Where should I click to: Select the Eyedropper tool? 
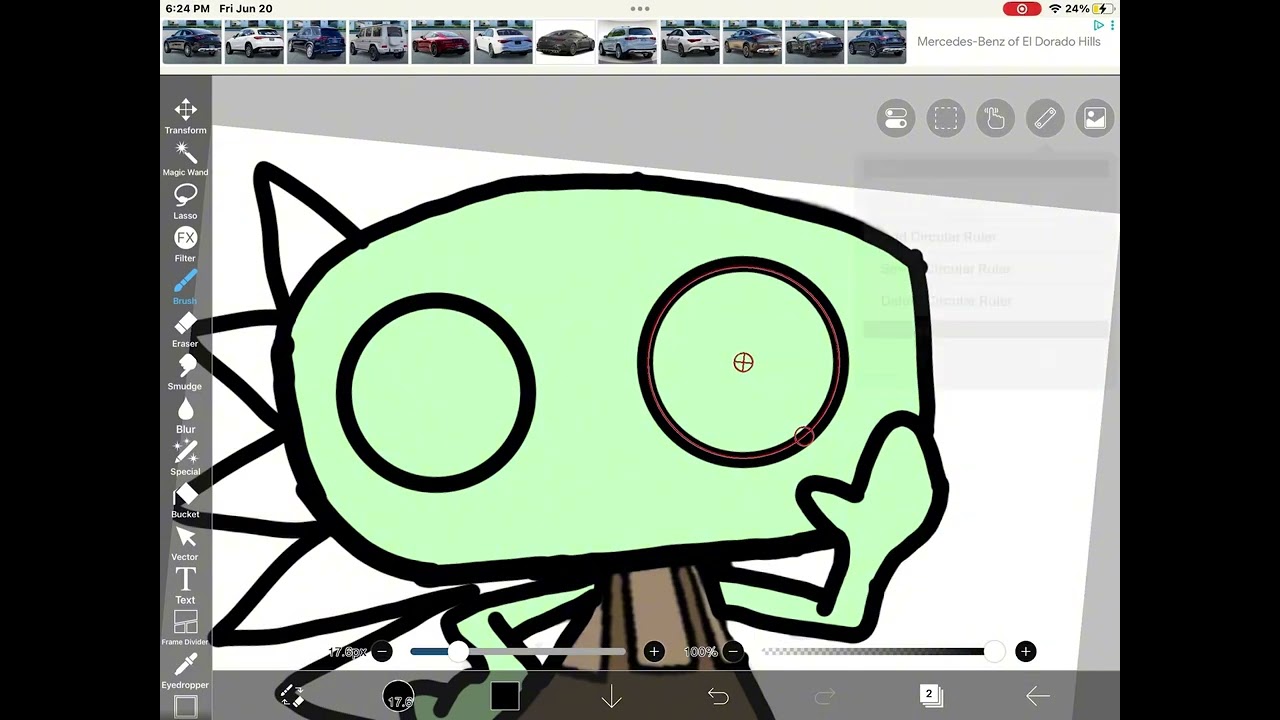[185, 672]
